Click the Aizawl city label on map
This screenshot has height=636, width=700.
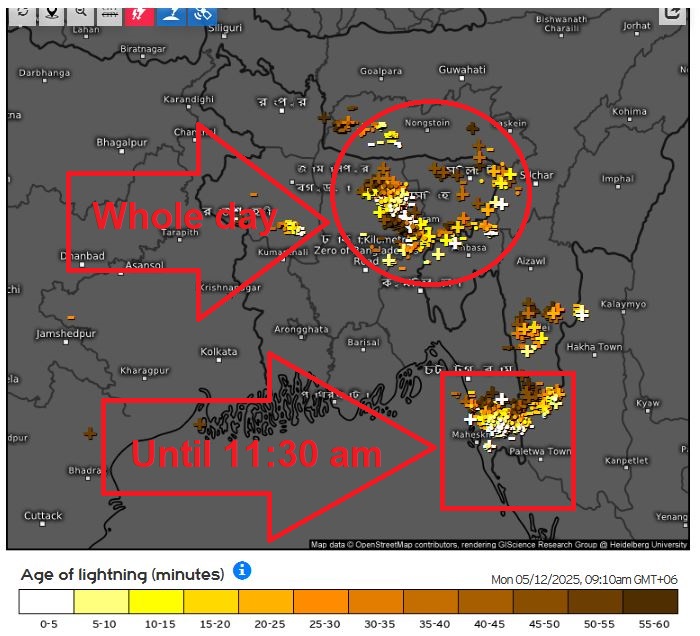pos(531,259)
